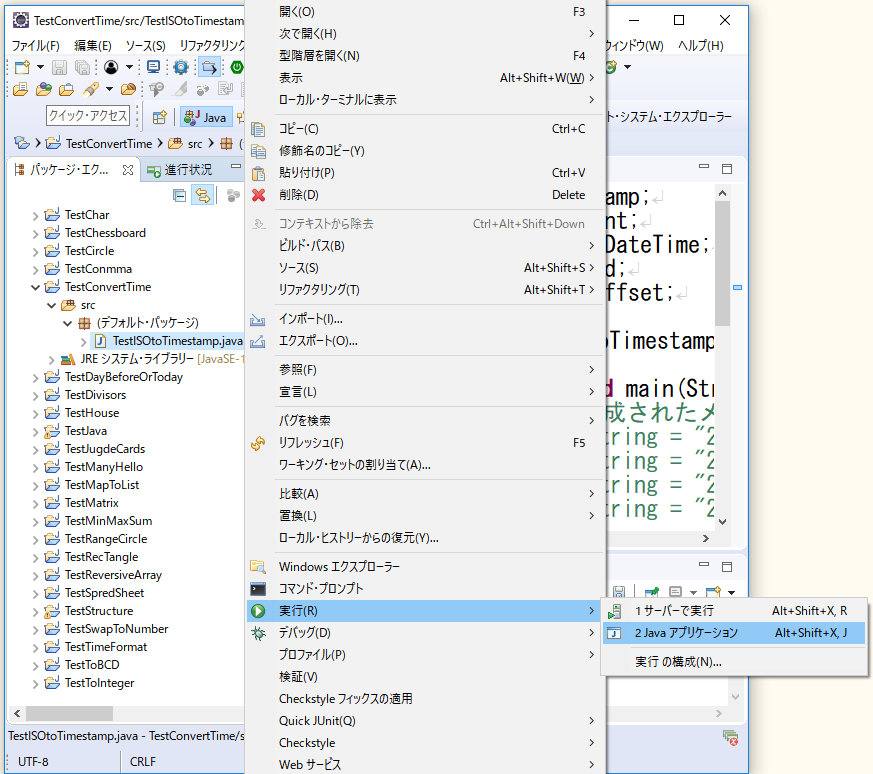Click the Save All toolbar icon
This screenshot has height=774, width=873.
tap(82, 66)
